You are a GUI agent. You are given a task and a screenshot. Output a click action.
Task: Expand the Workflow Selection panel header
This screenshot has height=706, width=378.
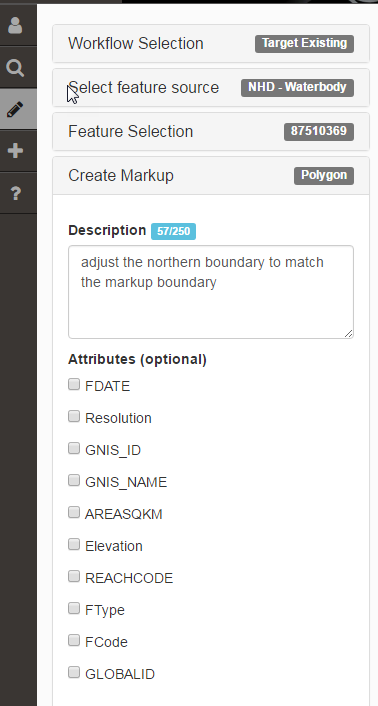[211, 44]
